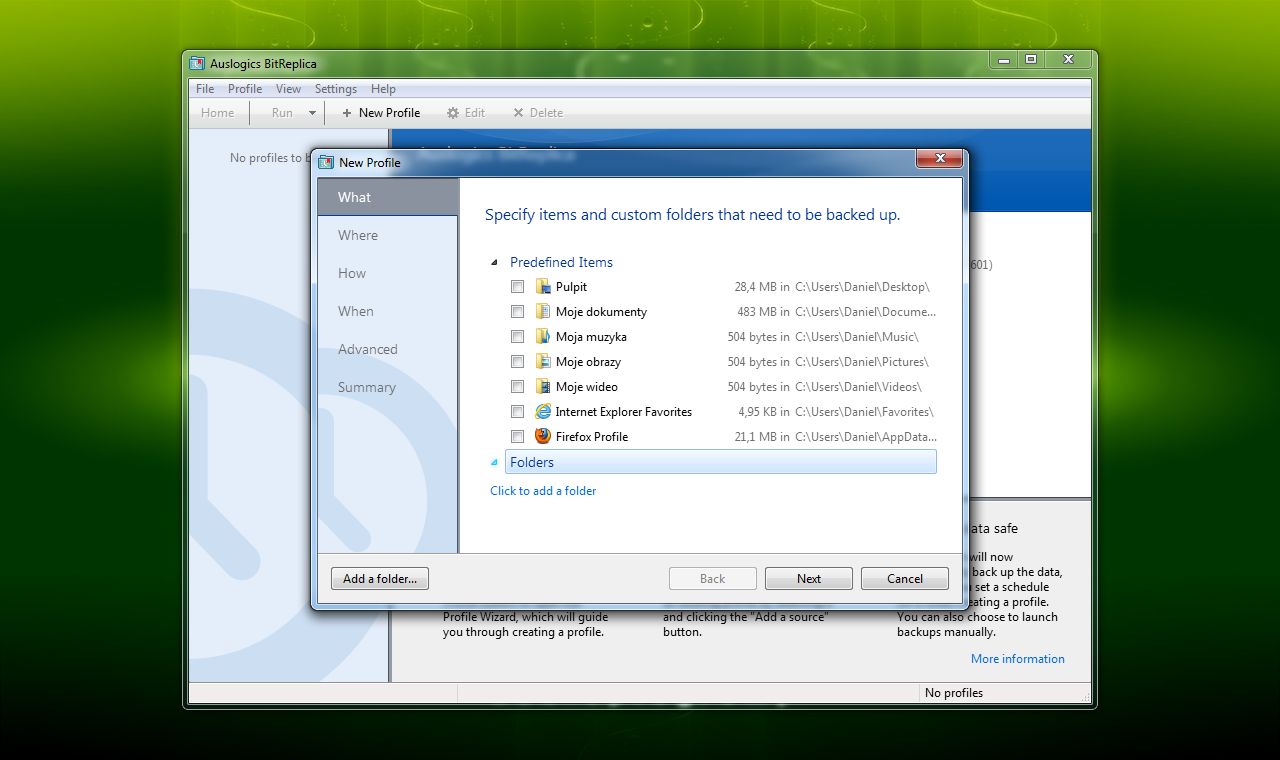Close the New Profile dialog
Image resolution: width=1280 pixels, height=760 pixels.
tap(940, 159)
